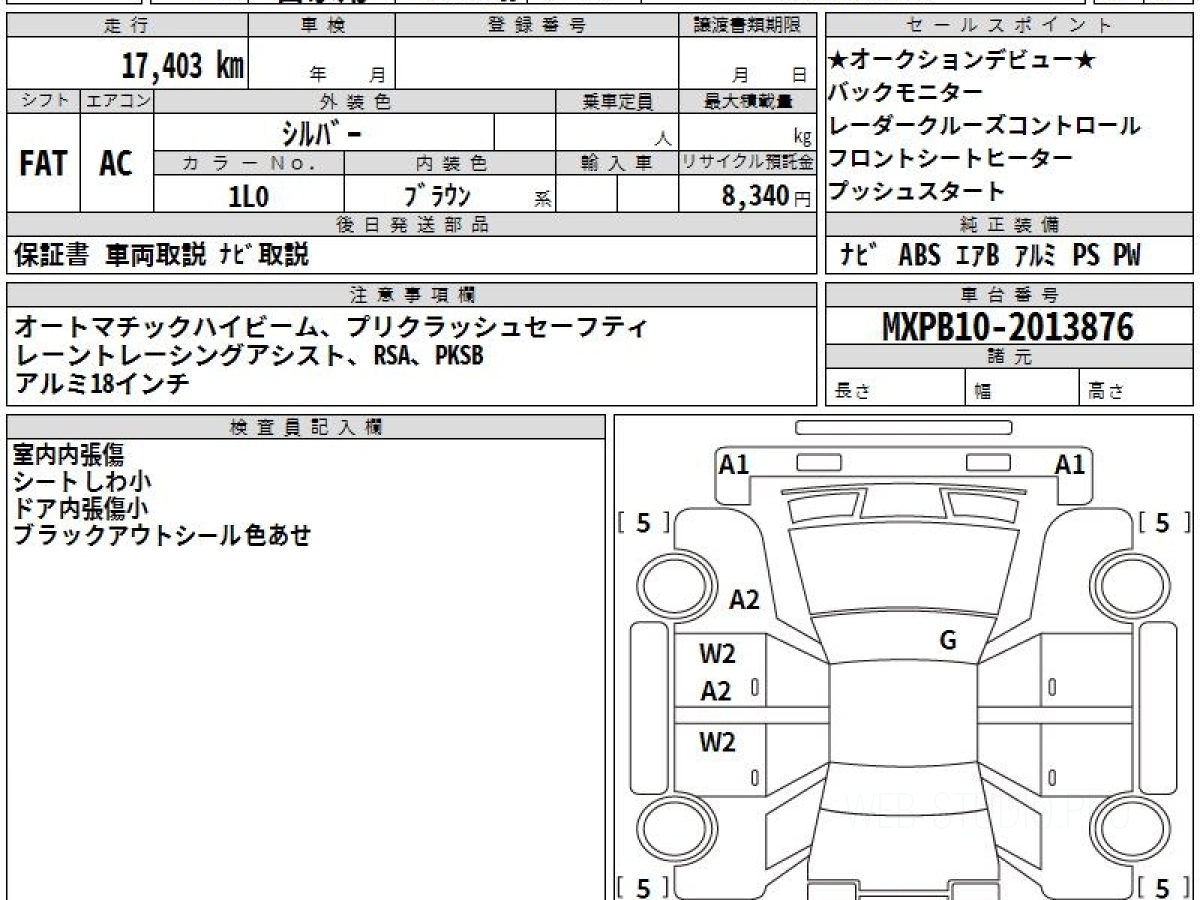
Task: Select the 外装色 header
Action: (355, 101)
